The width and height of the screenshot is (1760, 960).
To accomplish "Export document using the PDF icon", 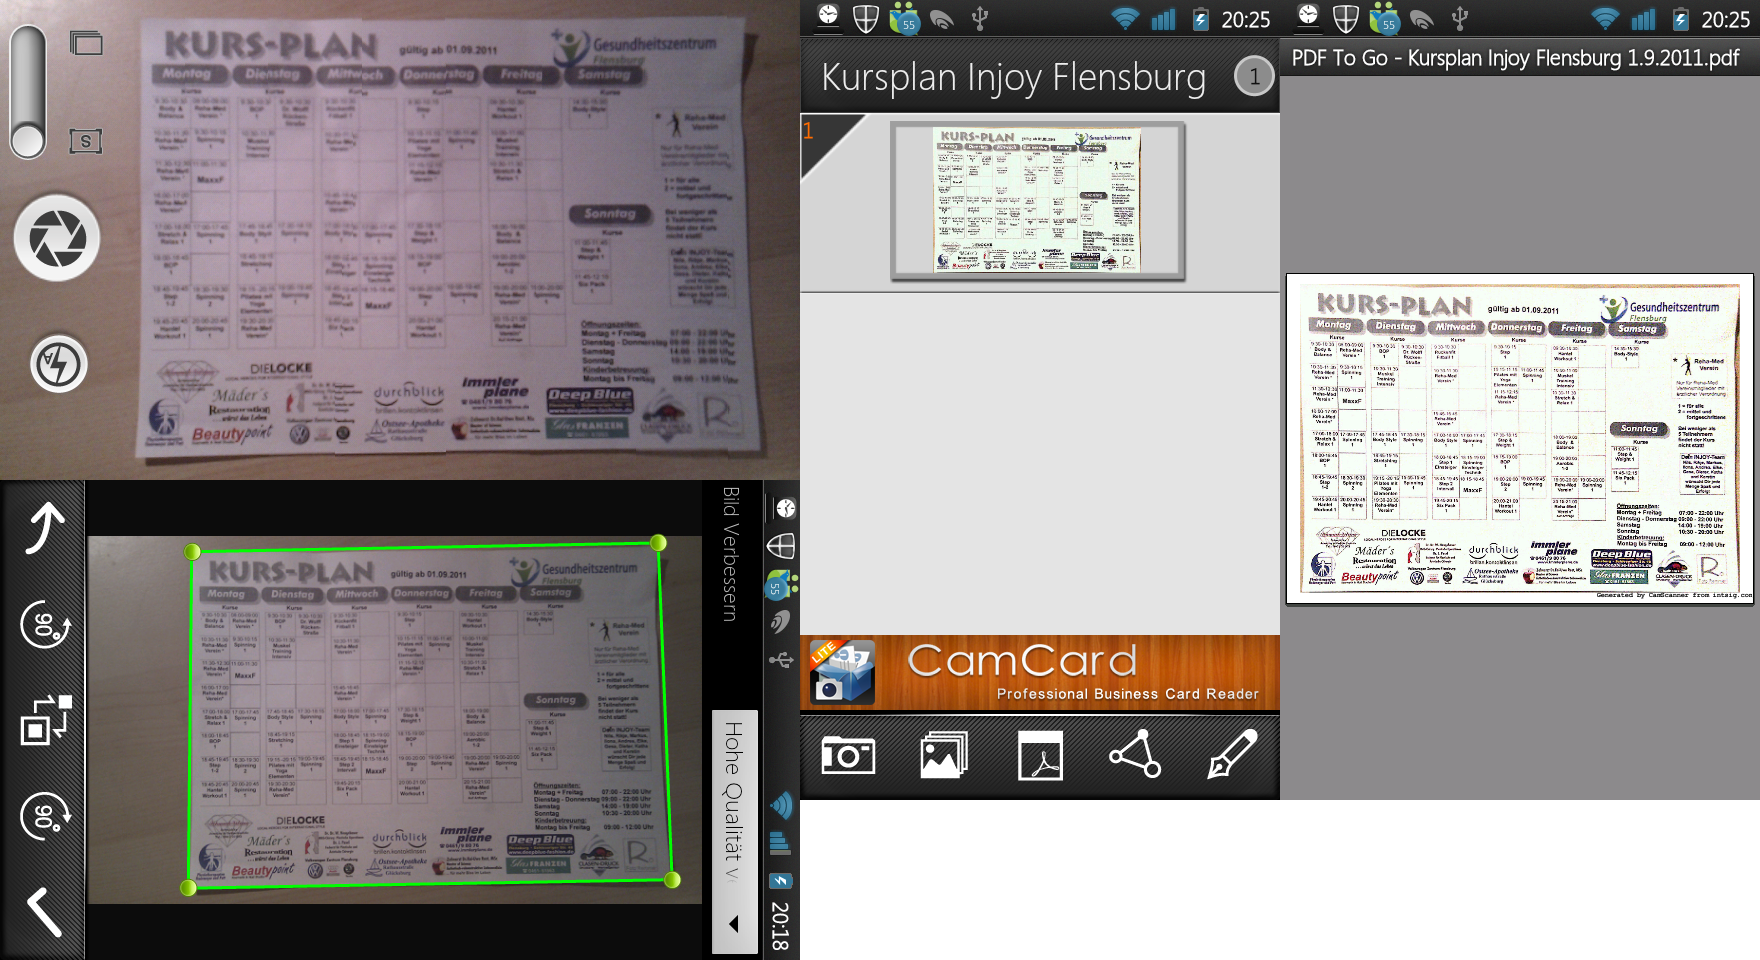I will click(1040, 755).
